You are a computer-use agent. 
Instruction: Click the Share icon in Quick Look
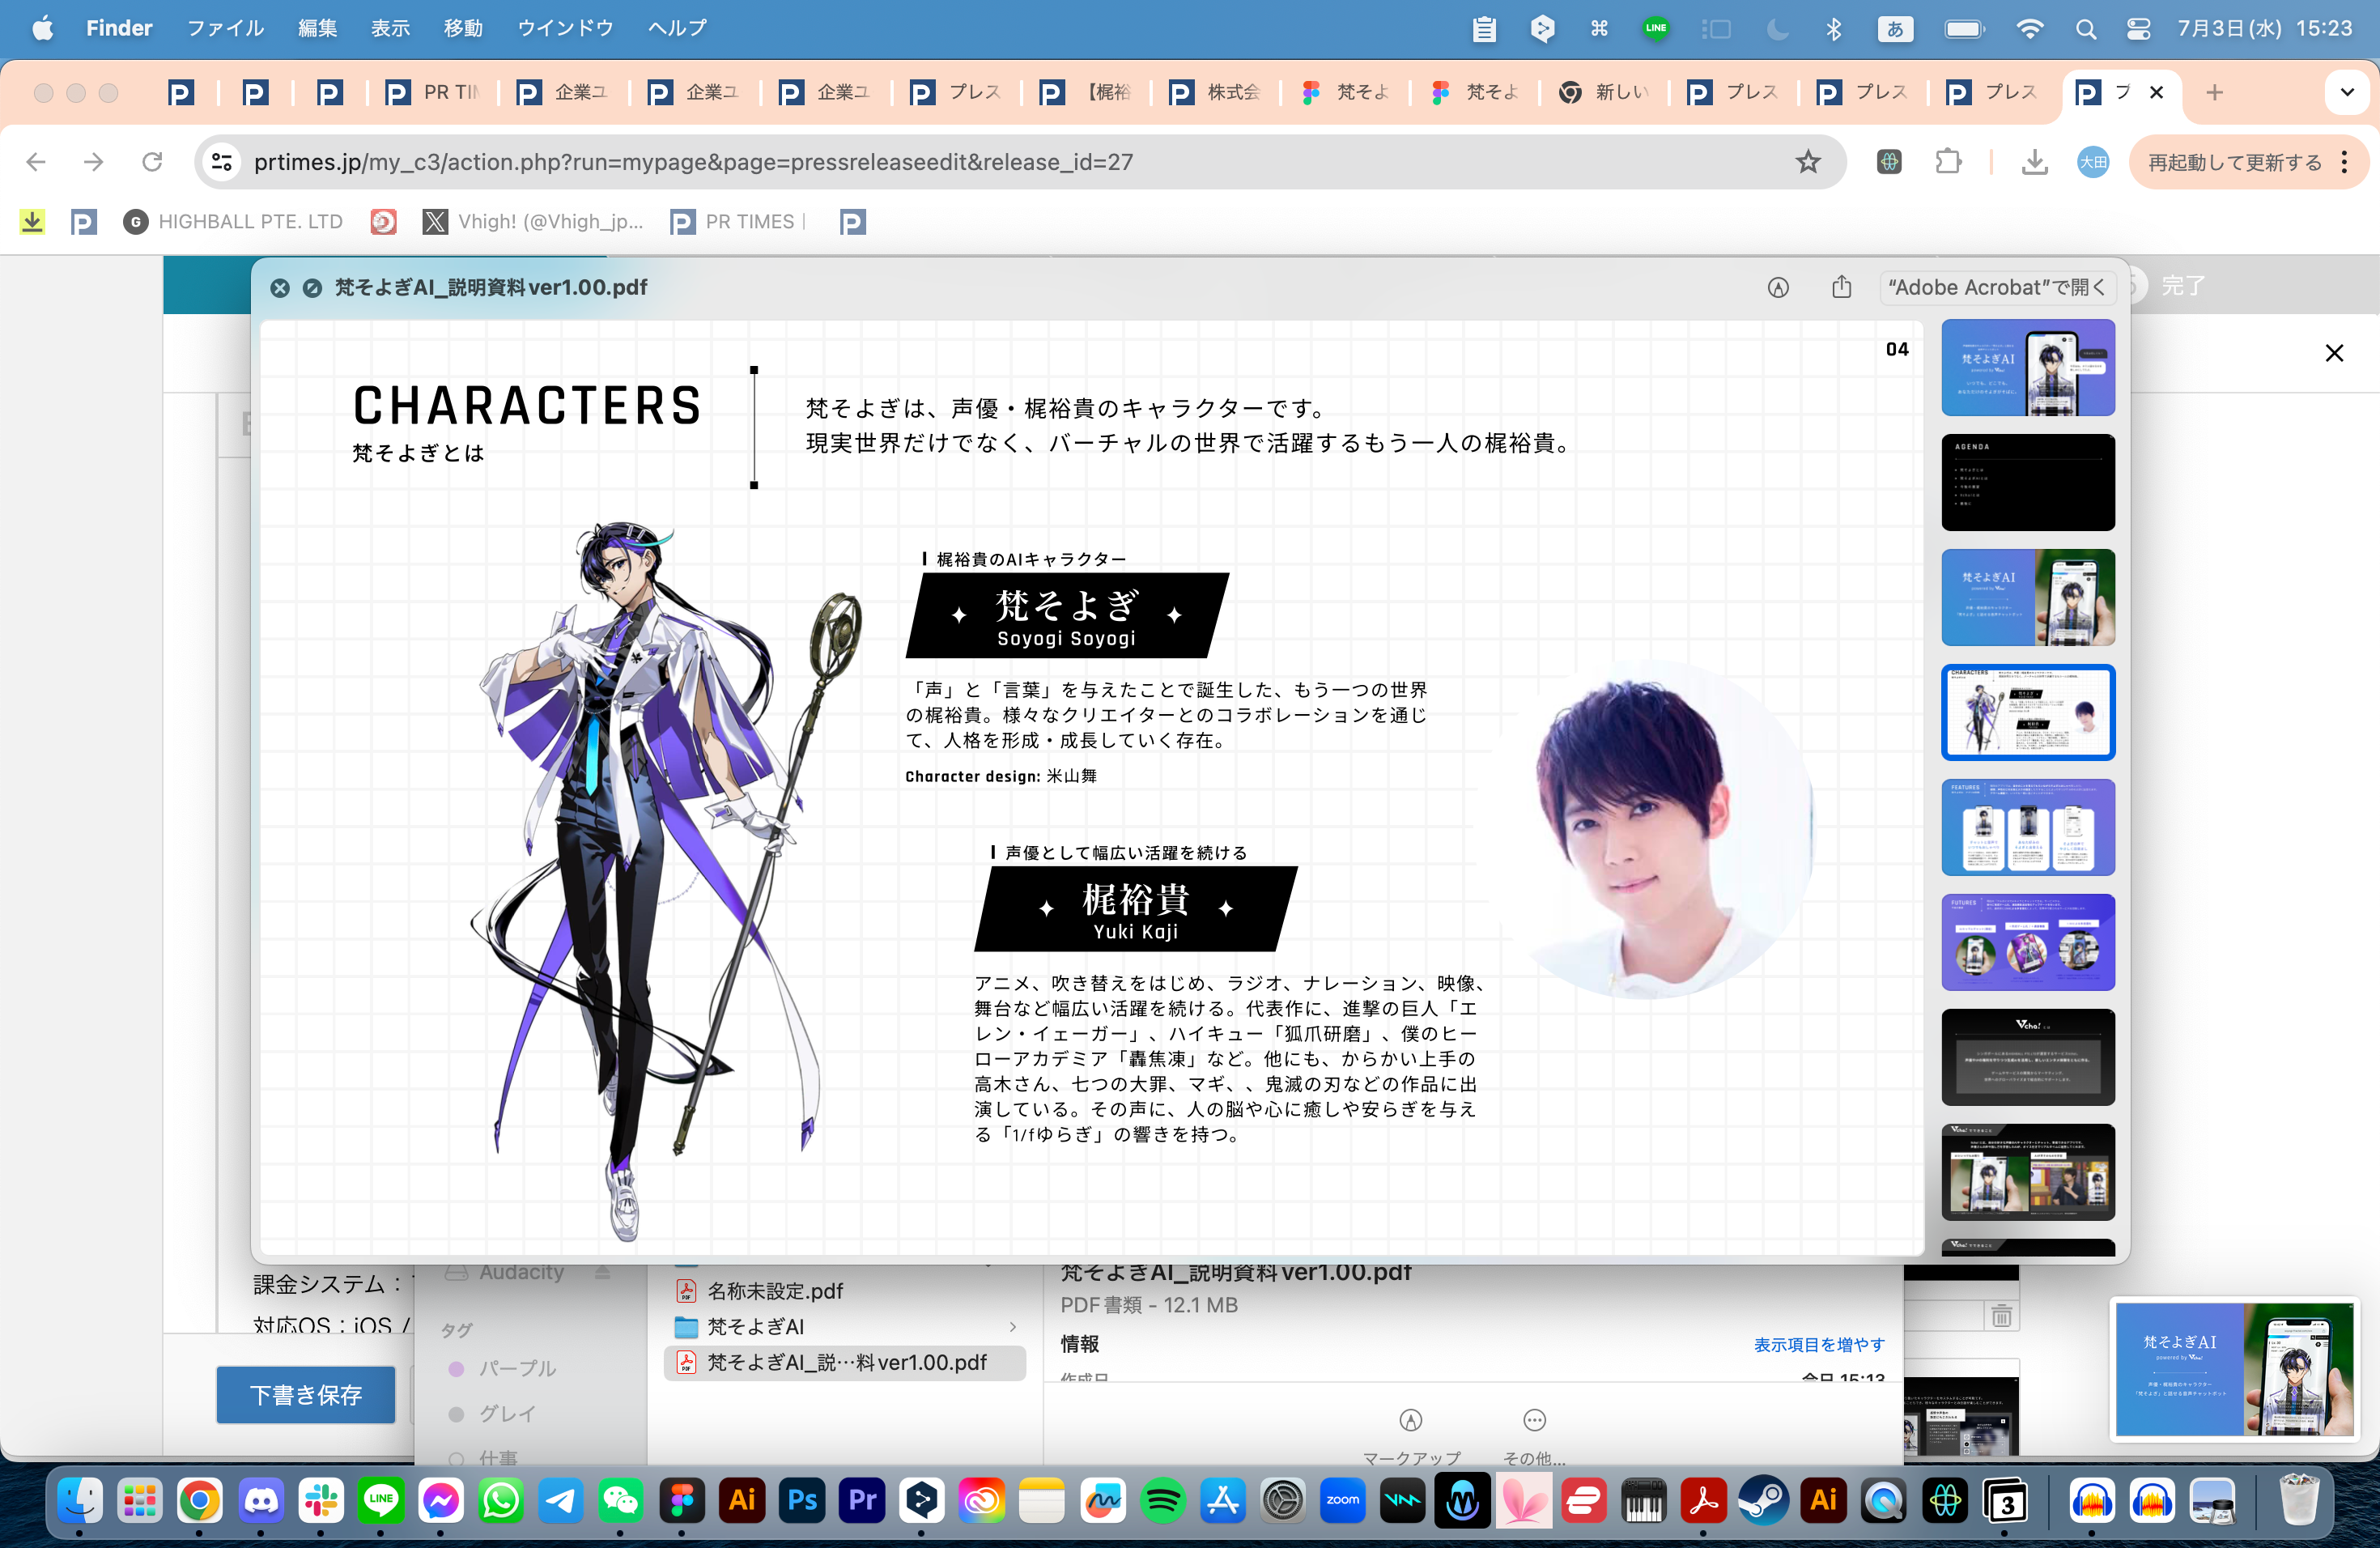(x=1841, y=288)
